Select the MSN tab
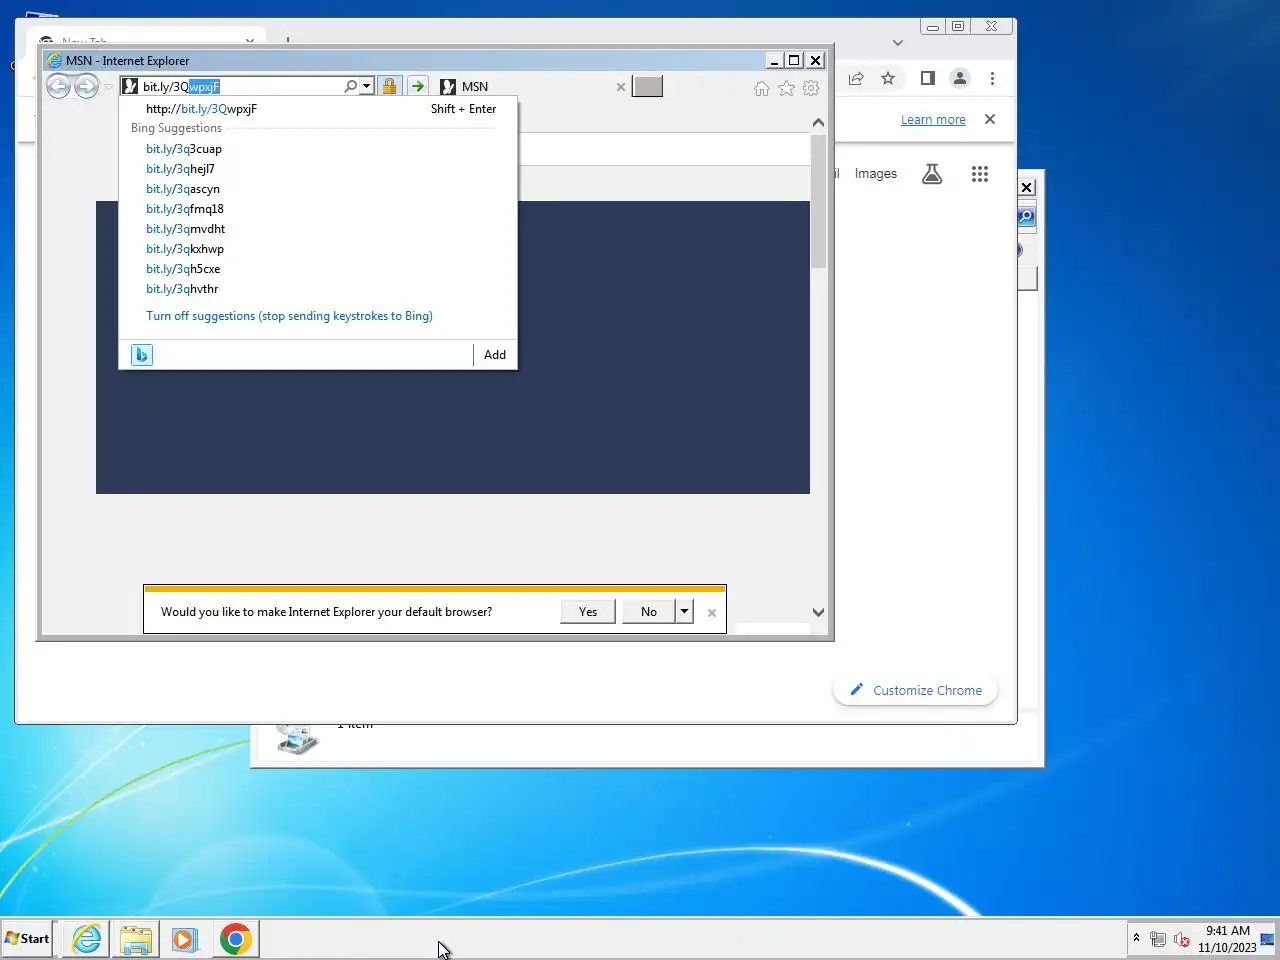 (x=530, y=87)
